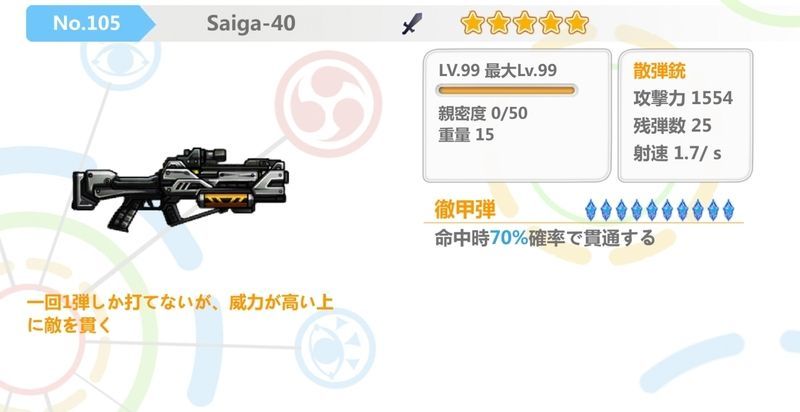Screen dimensions: 800x412
Task: Select the Saiga-40 weapon image
Action: point(180,188)
